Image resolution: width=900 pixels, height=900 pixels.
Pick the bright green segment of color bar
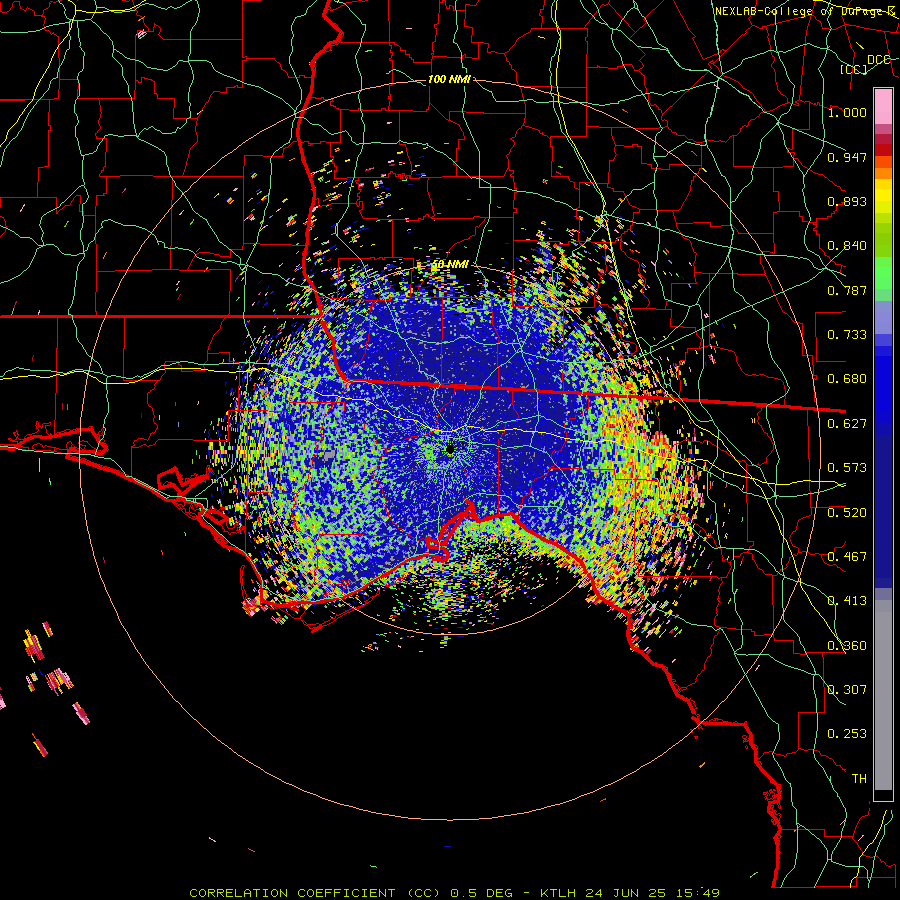tap(883, 273)
